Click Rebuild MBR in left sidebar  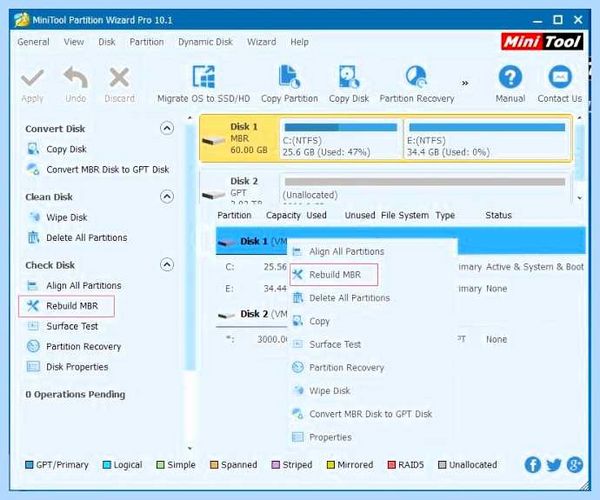pyautogui.click(x=66, y=306)
